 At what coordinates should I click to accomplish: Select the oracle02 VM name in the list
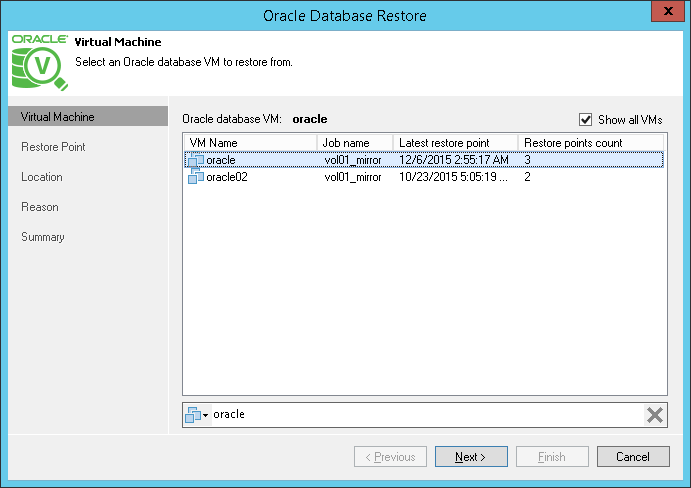[x=227, y=177]
